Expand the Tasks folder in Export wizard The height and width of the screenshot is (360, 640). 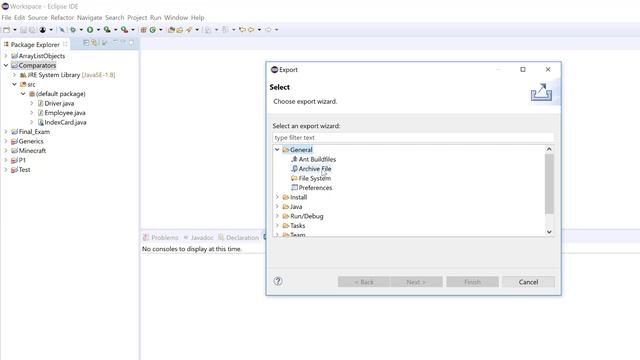[277, 225]
